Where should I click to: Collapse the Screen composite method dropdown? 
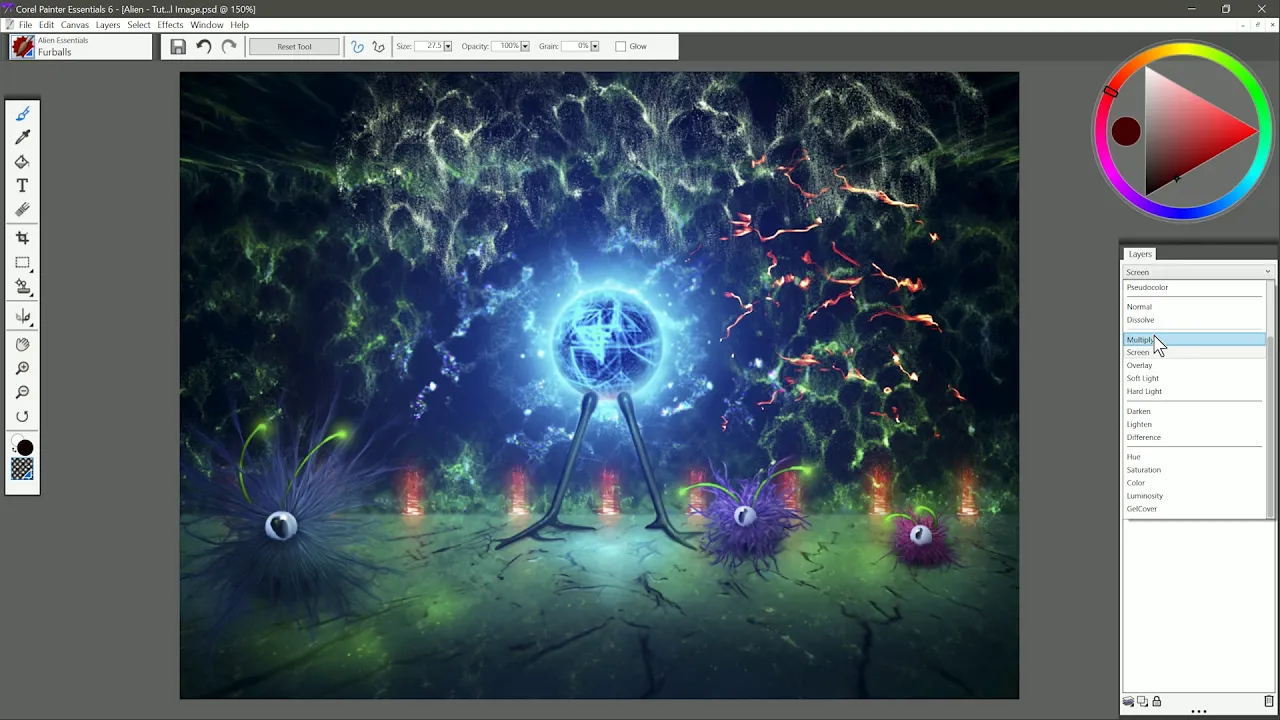click(1198, 272)
